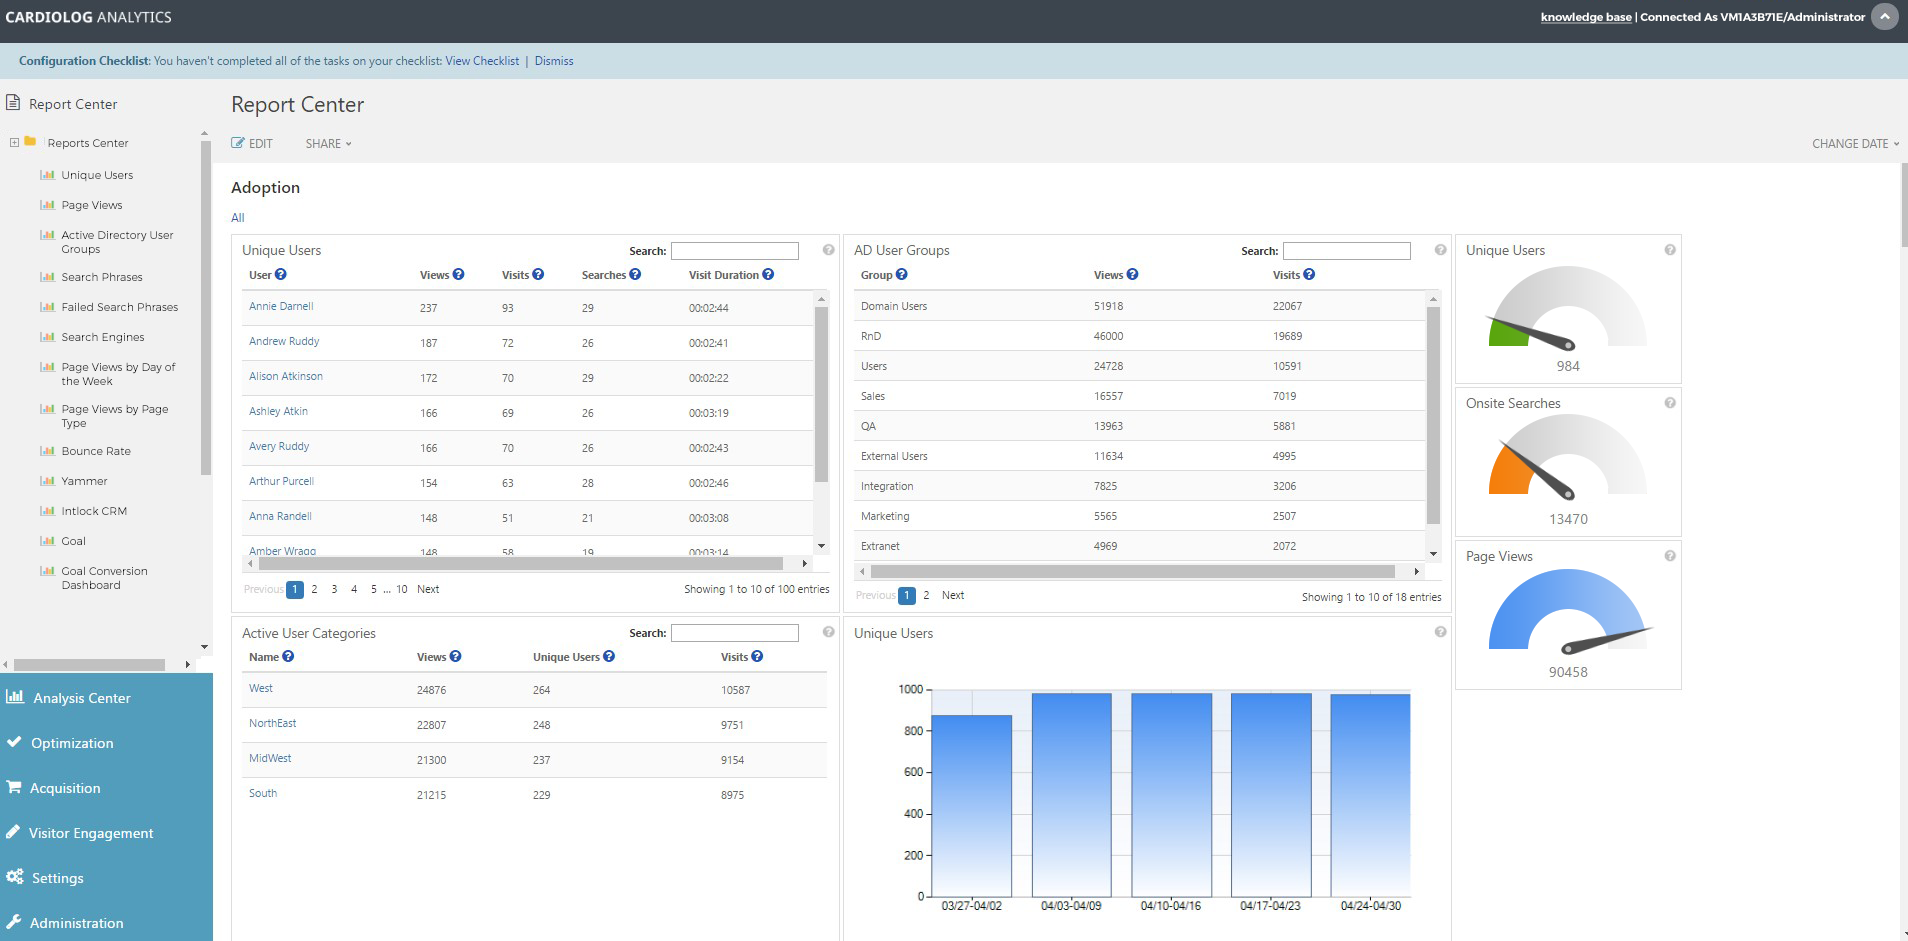Click scroll-right arrow in AD User Groups table

click(1416, 572)
